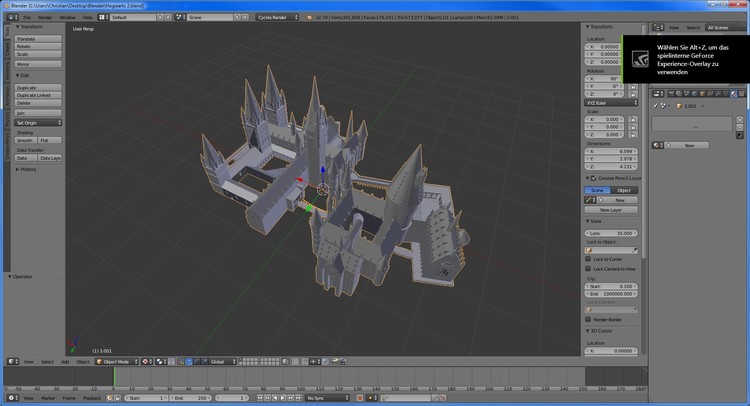Open the pivot point selector
750x406 pixels.
tap(161, 362)
